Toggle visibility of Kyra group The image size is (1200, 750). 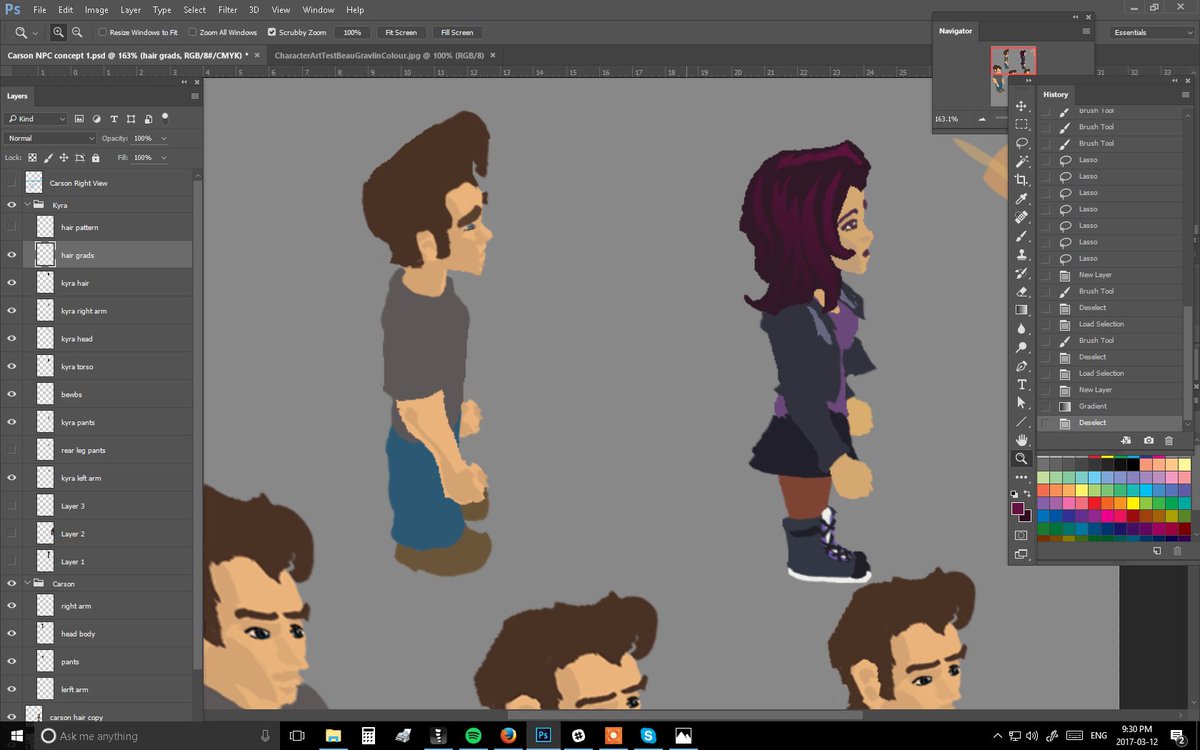12,204
